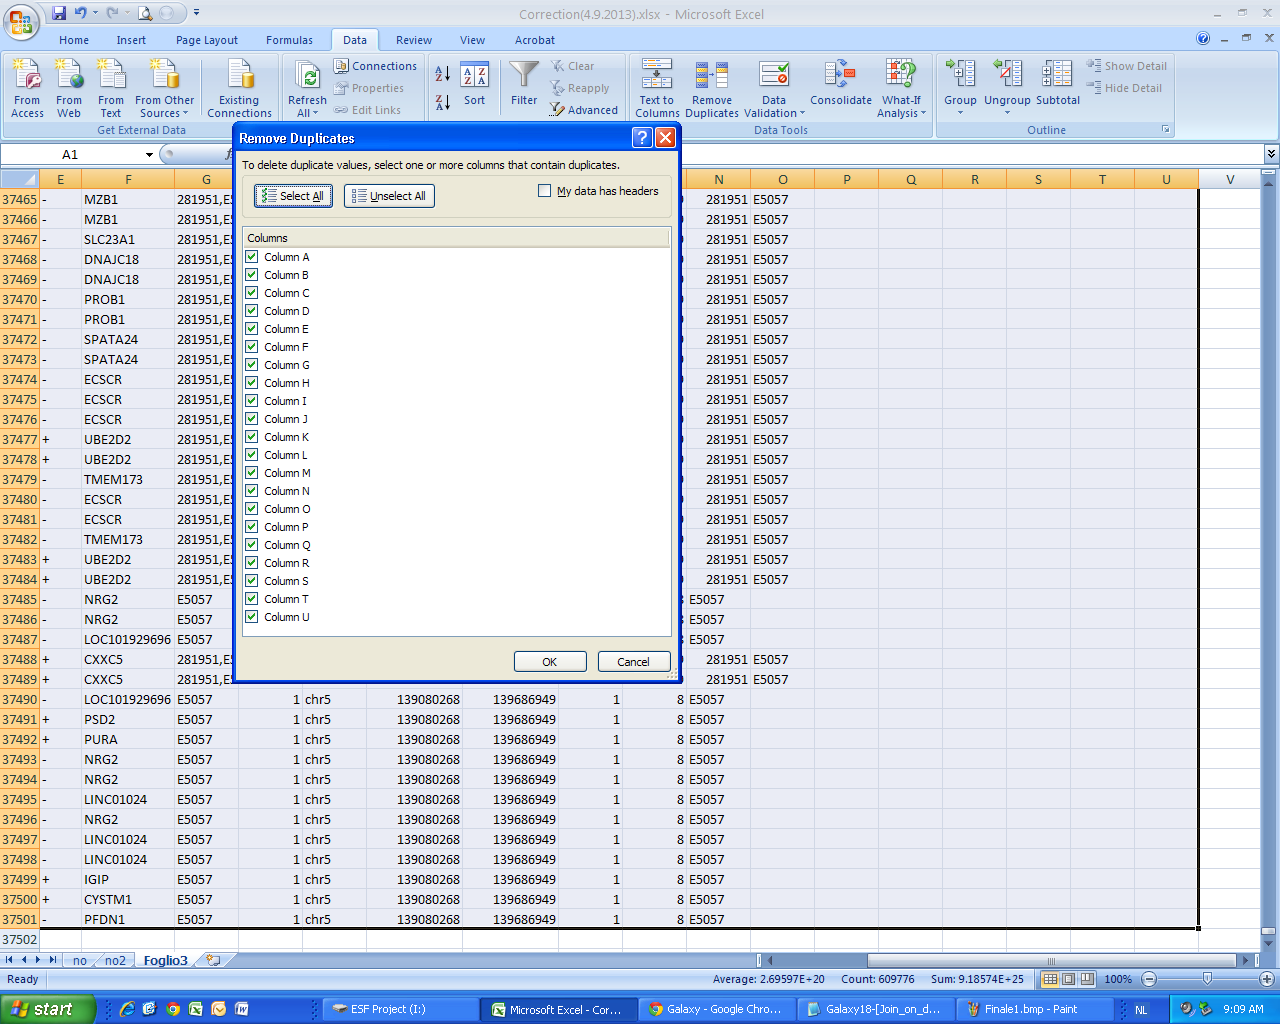Viewport: 1280px width, 1024px height.
Task: Click the zoom slider in the status bar
Action: (x=1207, y=979)
